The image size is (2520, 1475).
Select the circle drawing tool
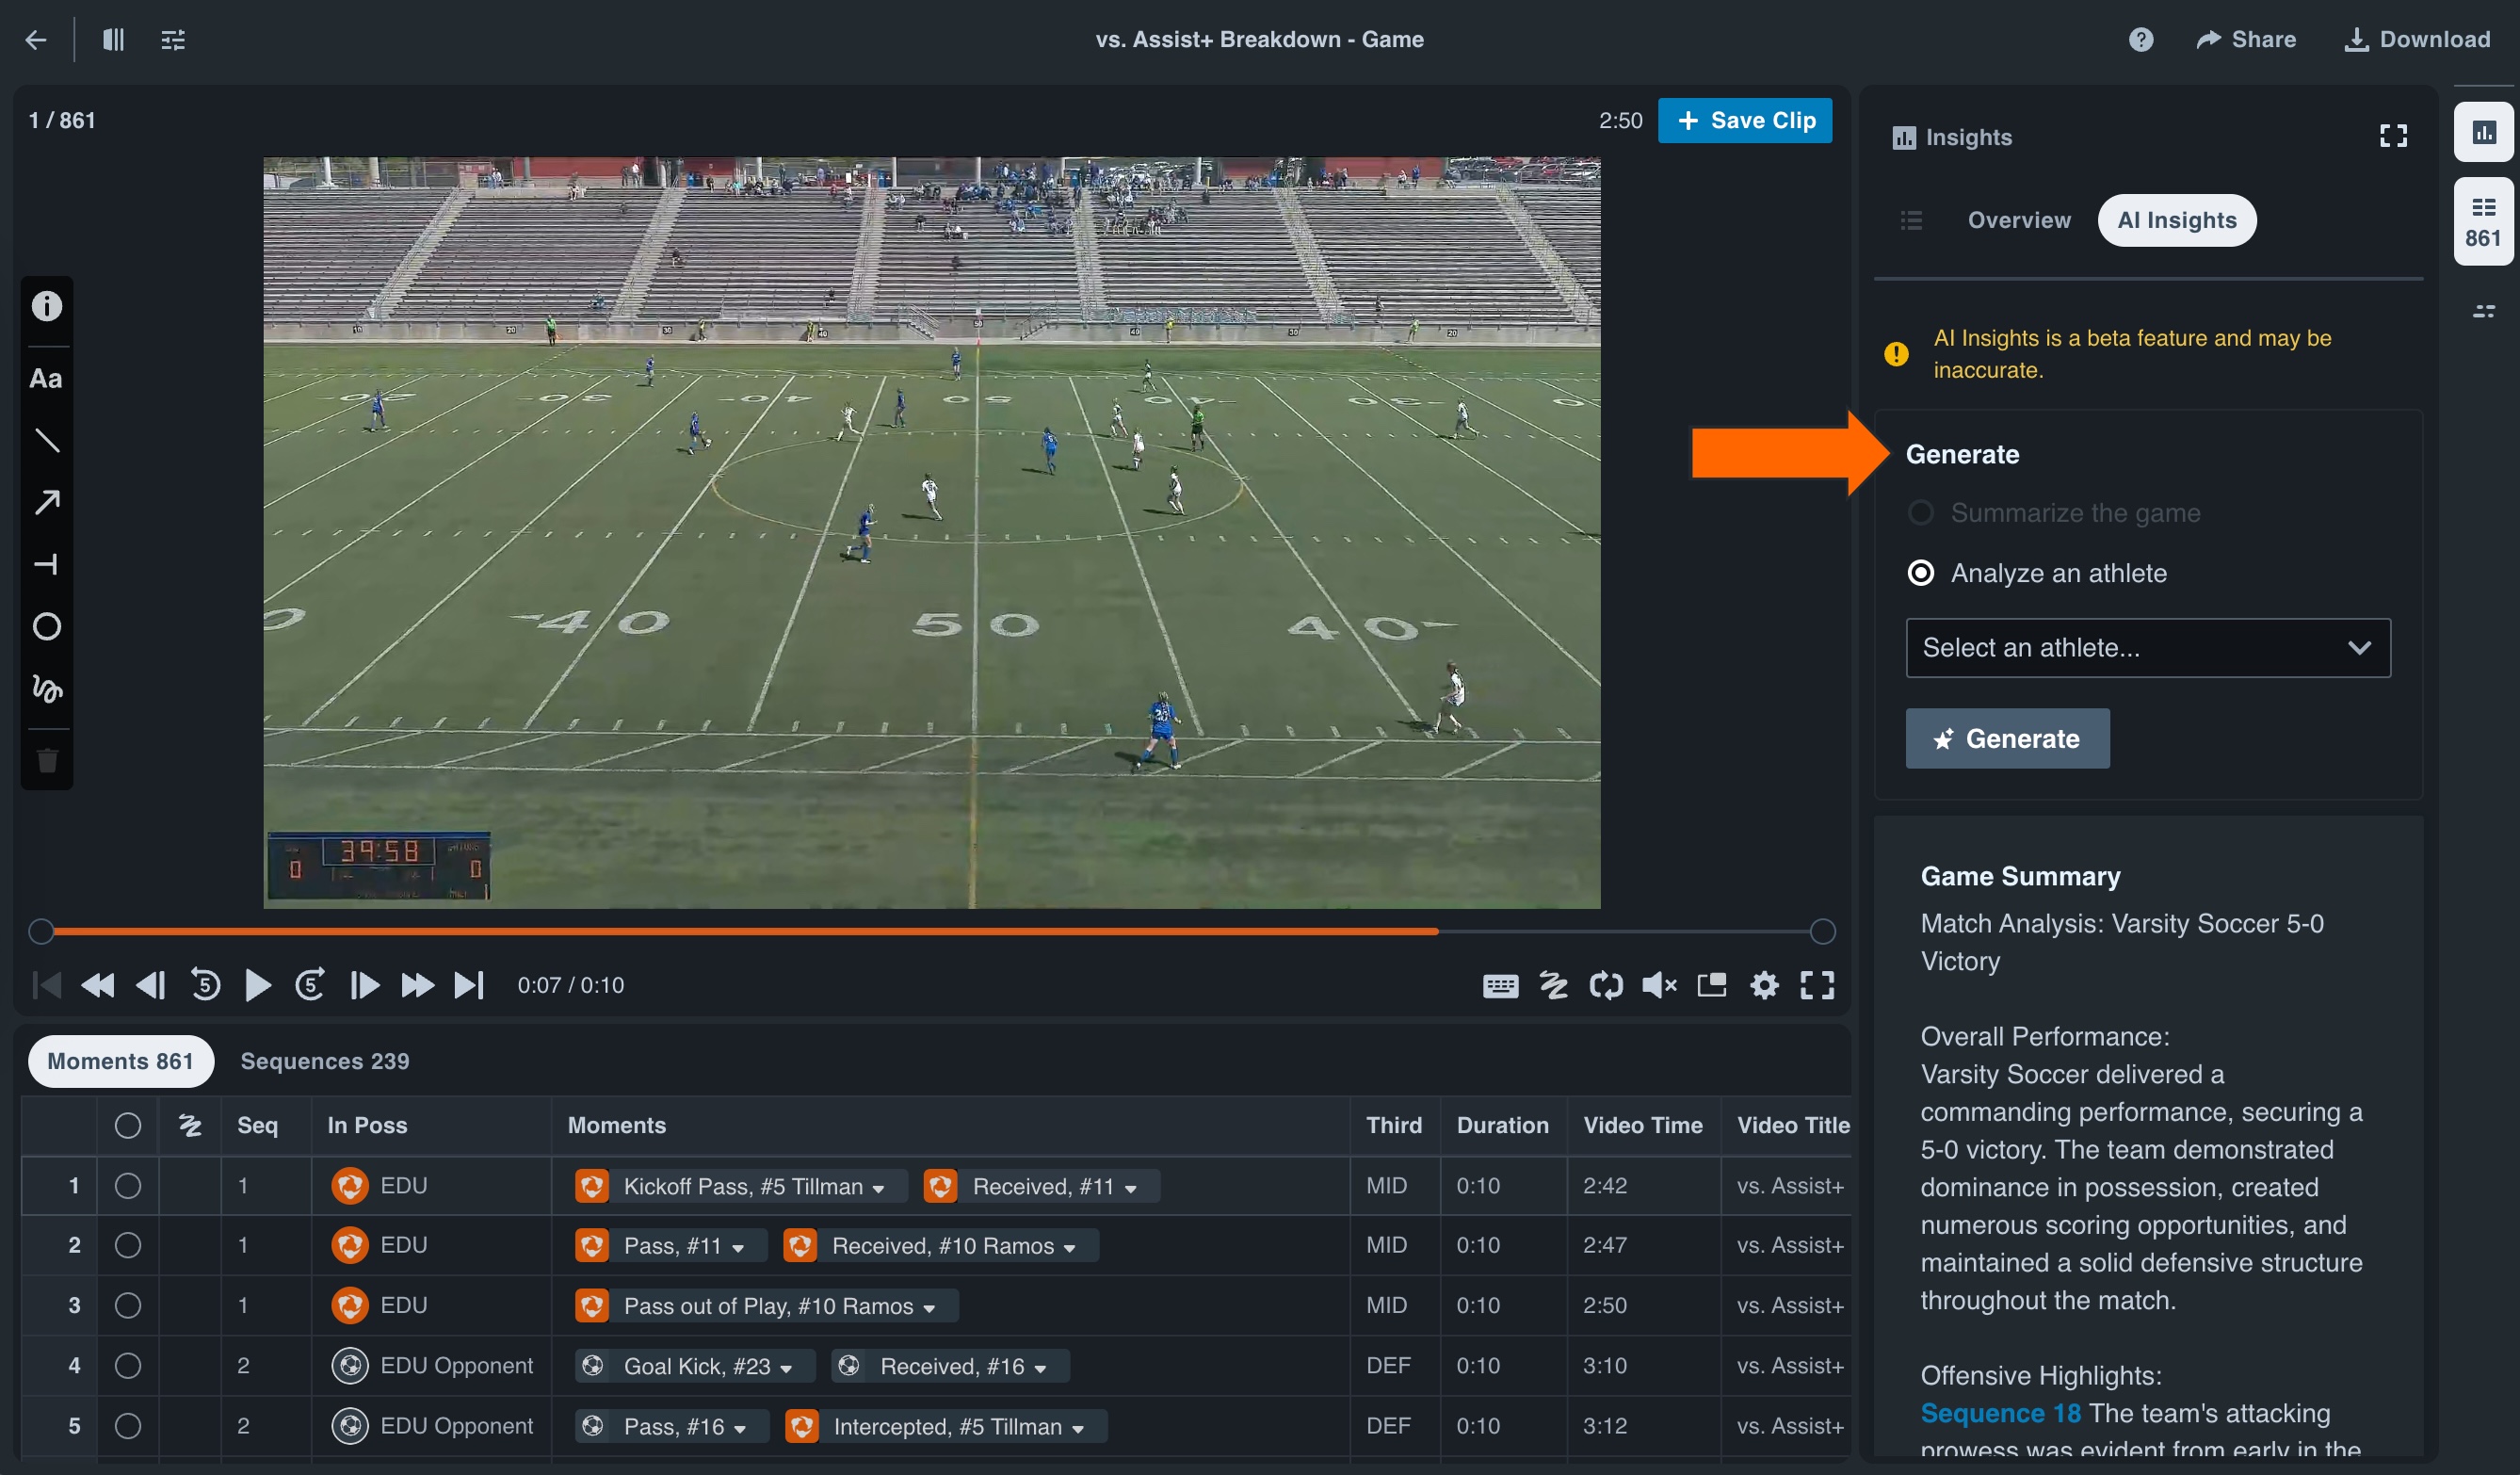[x=47, y=626]
